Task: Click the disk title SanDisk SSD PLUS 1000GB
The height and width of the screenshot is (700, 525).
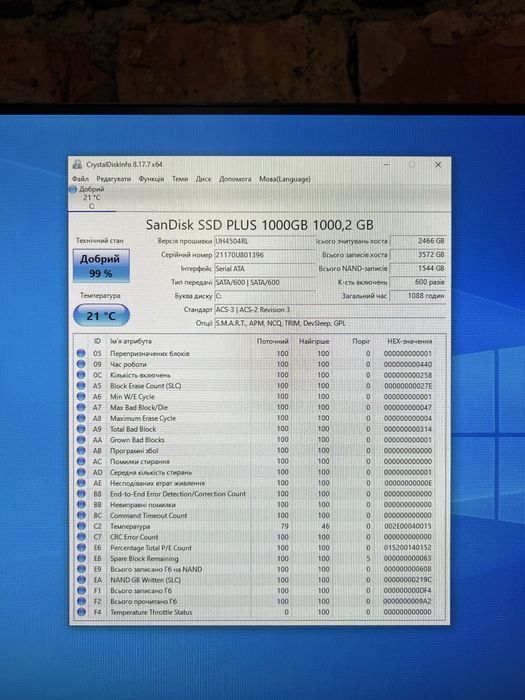Action: tap(259, 225)
